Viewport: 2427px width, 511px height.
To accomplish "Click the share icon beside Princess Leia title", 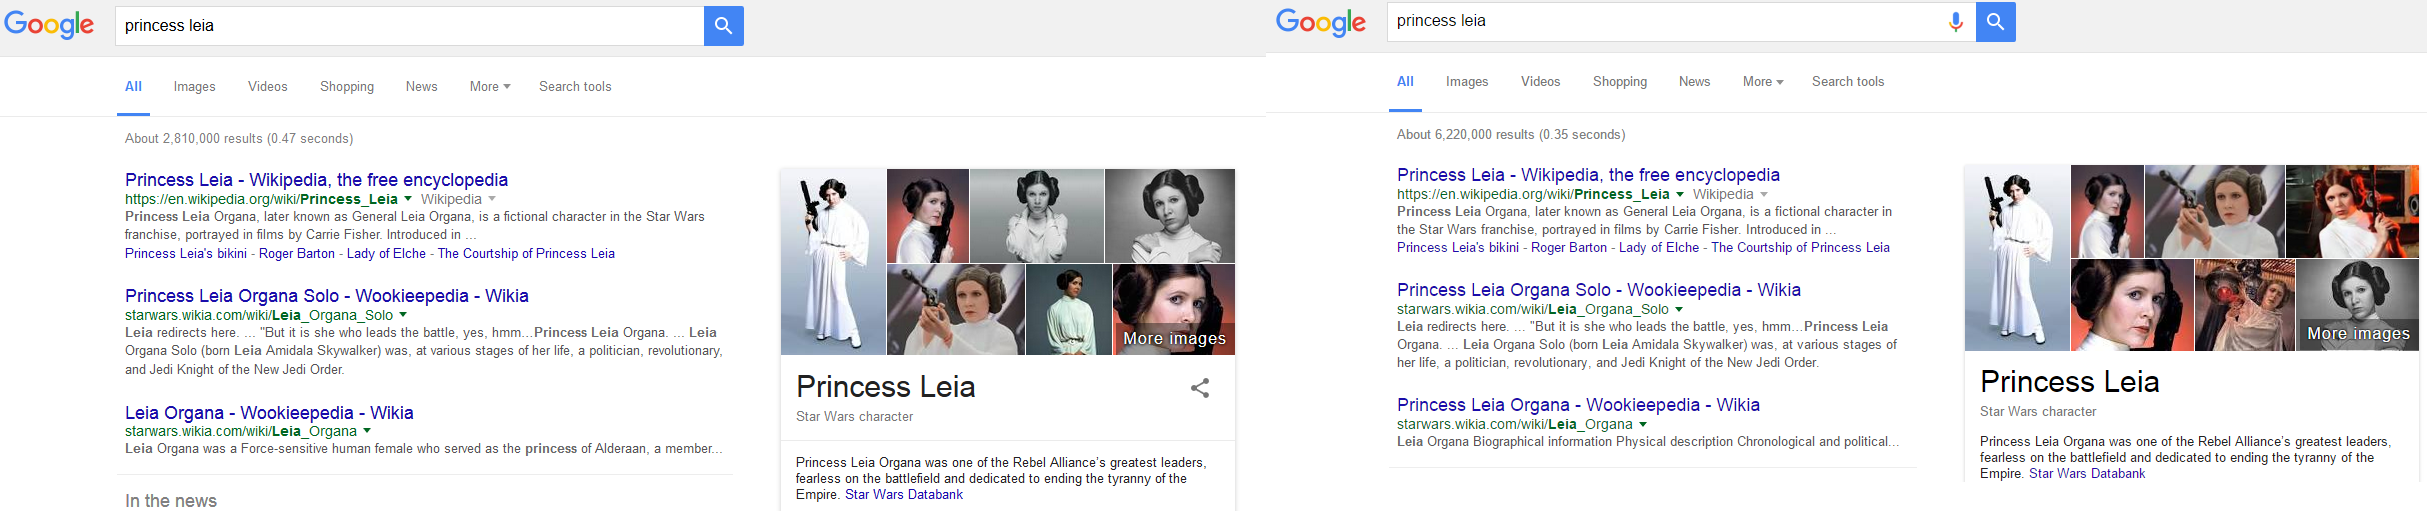I will pos(1200,388).
